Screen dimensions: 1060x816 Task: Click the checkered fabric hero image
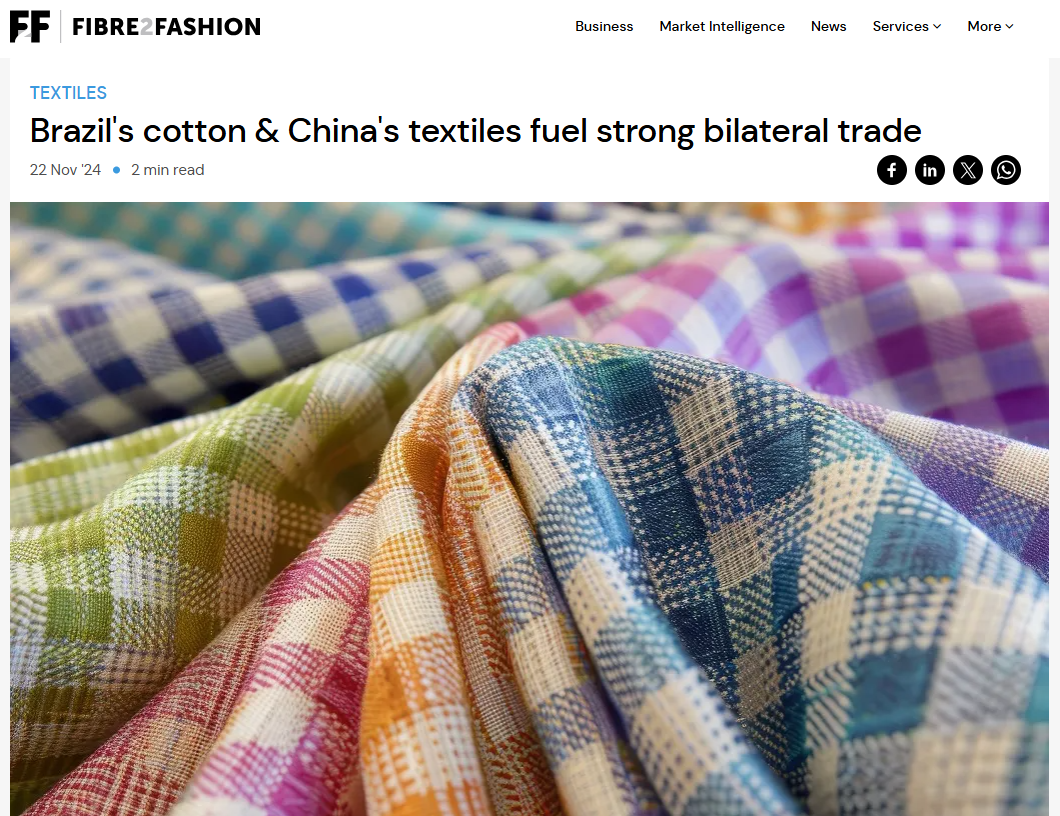tap(529, 509)
